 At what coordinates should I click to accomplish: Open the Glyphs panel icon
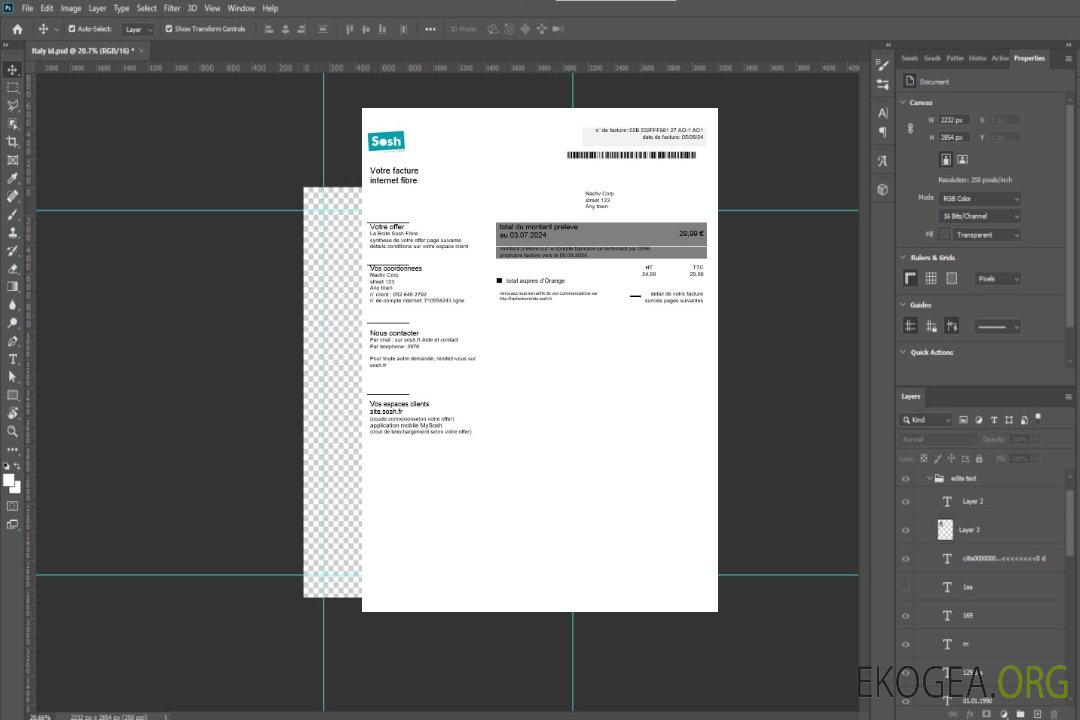click(x=883, y=161)
